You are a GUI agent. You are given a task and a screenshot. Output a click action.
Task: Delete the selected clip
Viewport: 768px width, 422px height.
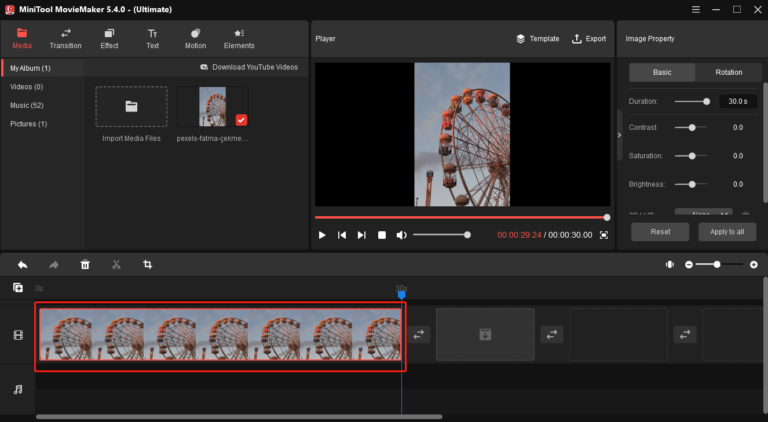click(85, 264)
